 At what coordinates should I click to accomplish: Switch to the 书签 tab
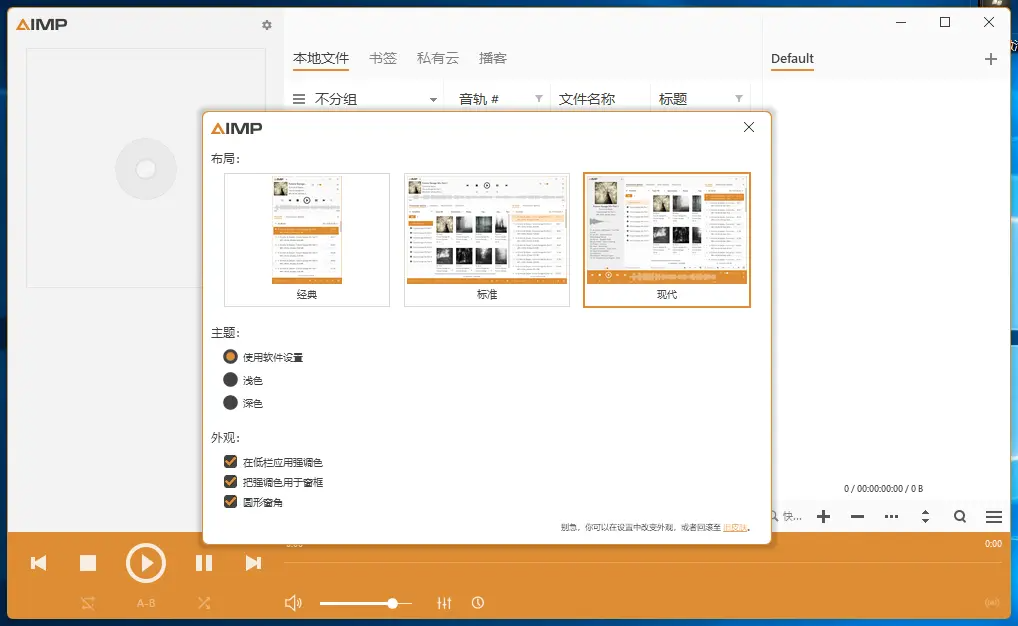[382, 58]
